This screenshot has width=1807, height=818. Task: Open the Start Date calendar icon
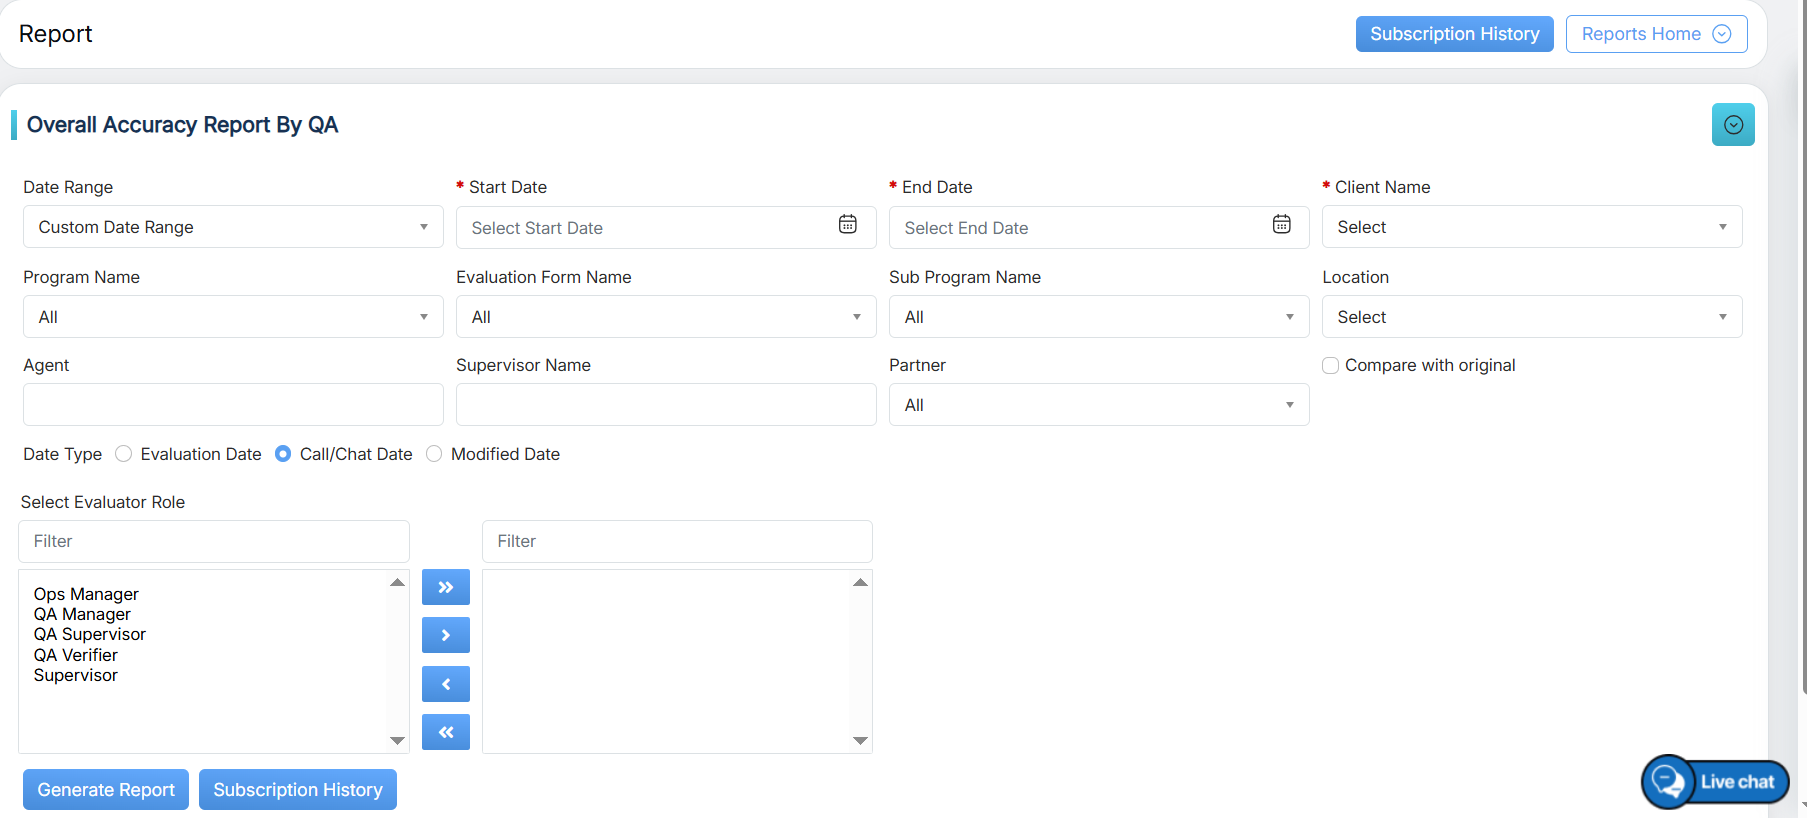tap(847, 225)
